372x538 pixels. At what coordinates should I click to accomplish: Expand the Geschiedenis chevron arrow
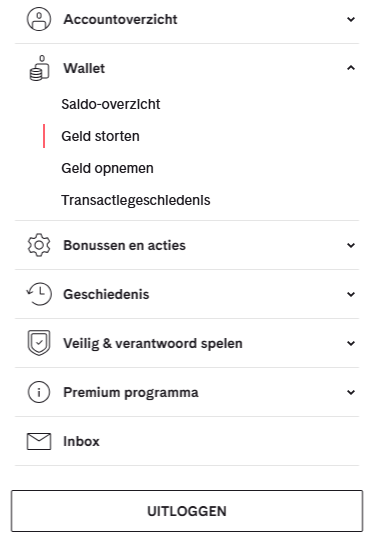click(351, 294)
